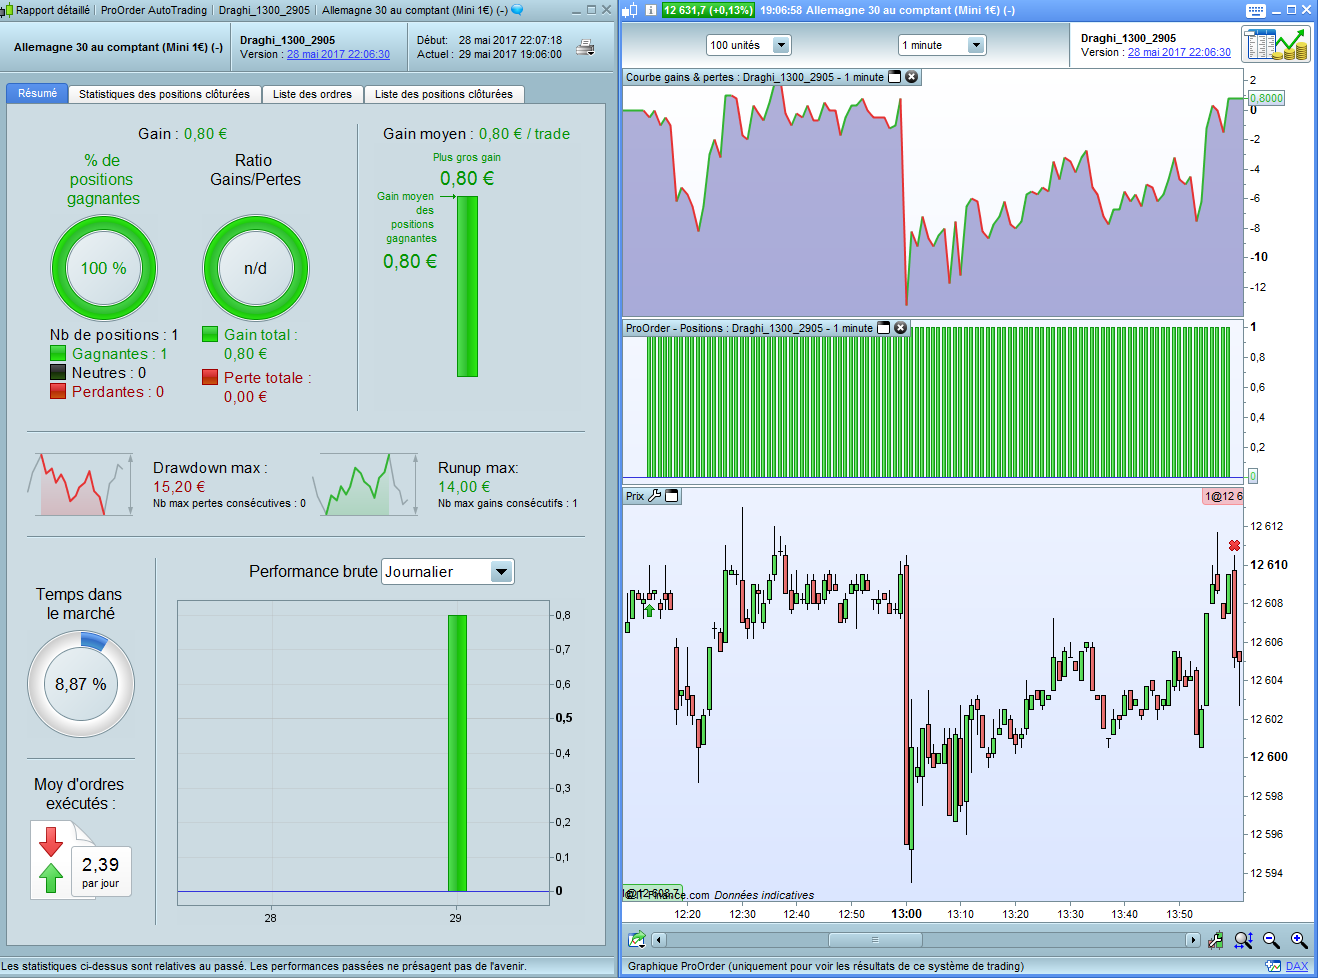Click the Ratio Gains/Pertes n/d gauge
The image size is (1318, 978).
pyautogui.click(x=256, y=268)
